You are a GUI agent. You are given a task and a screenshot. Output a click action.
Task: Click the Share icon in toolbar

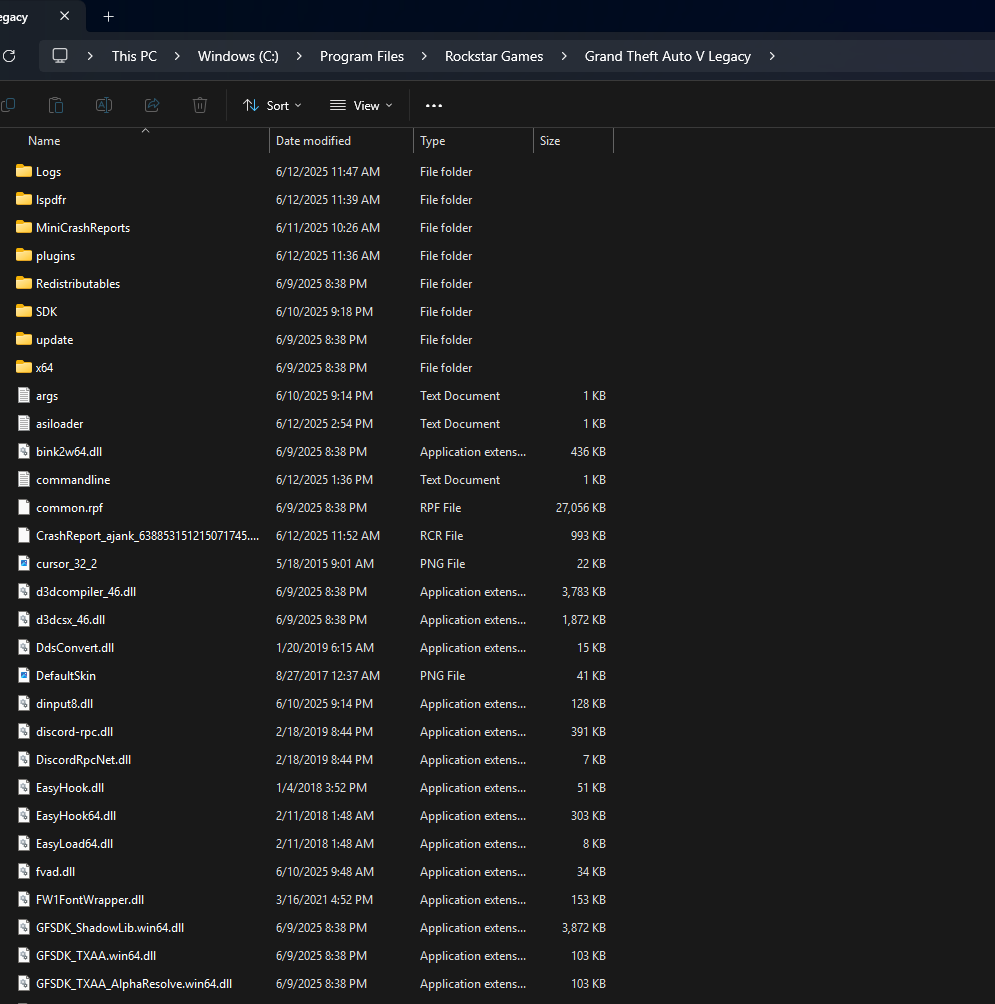(x=152, y=105)
